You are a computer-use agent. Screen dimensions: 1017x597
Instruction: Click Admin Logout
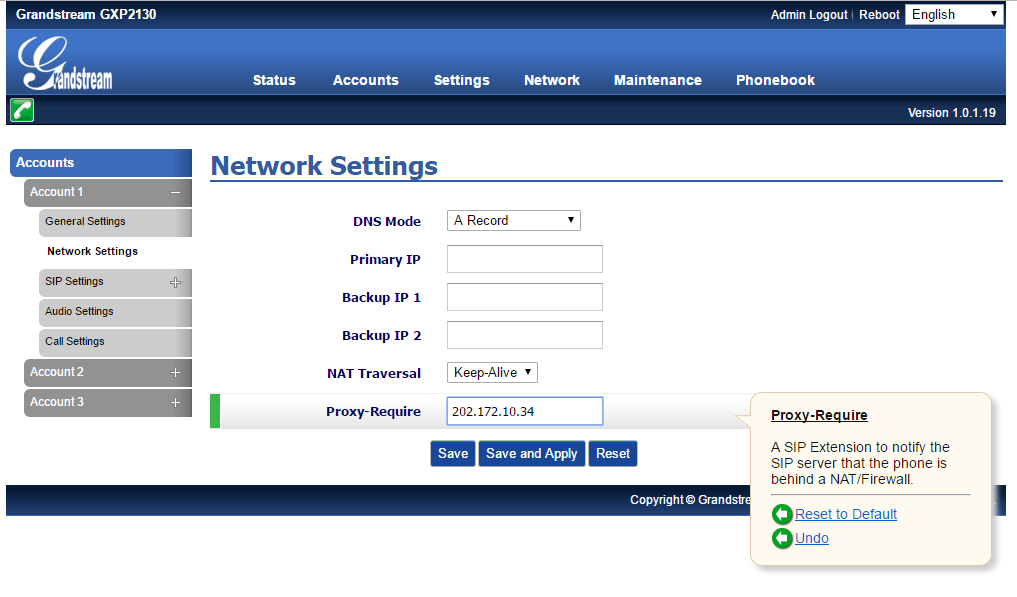(x=808, y=14)
